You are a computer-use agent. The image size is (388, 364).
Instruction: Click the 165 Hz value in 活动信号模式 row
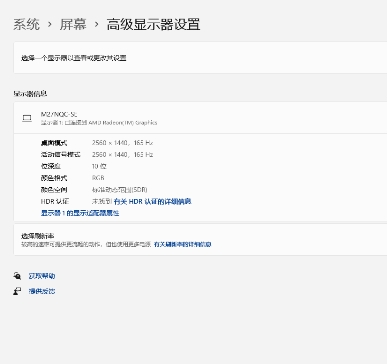[x=143, y=155]
